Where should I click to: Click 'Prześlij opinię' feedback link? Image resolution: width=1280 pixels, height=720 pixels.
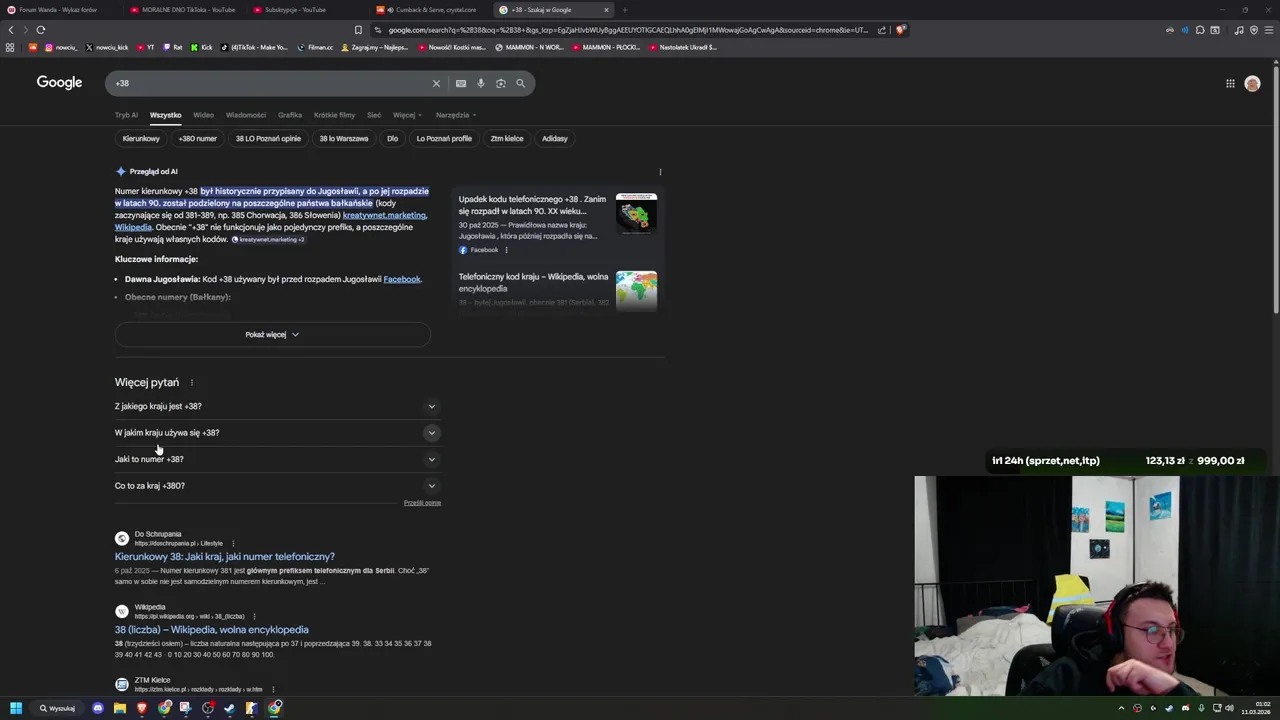pos(422,503)
